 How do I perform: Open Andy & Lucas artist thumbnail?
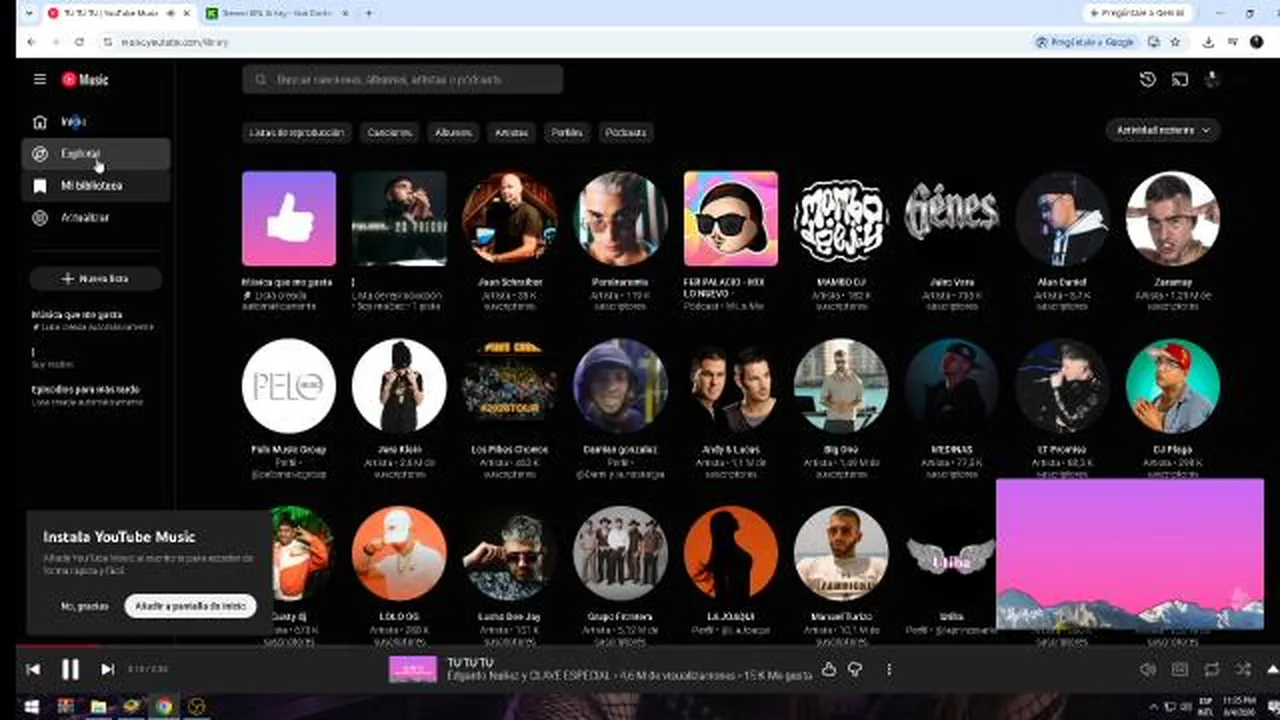pos(731,386)
